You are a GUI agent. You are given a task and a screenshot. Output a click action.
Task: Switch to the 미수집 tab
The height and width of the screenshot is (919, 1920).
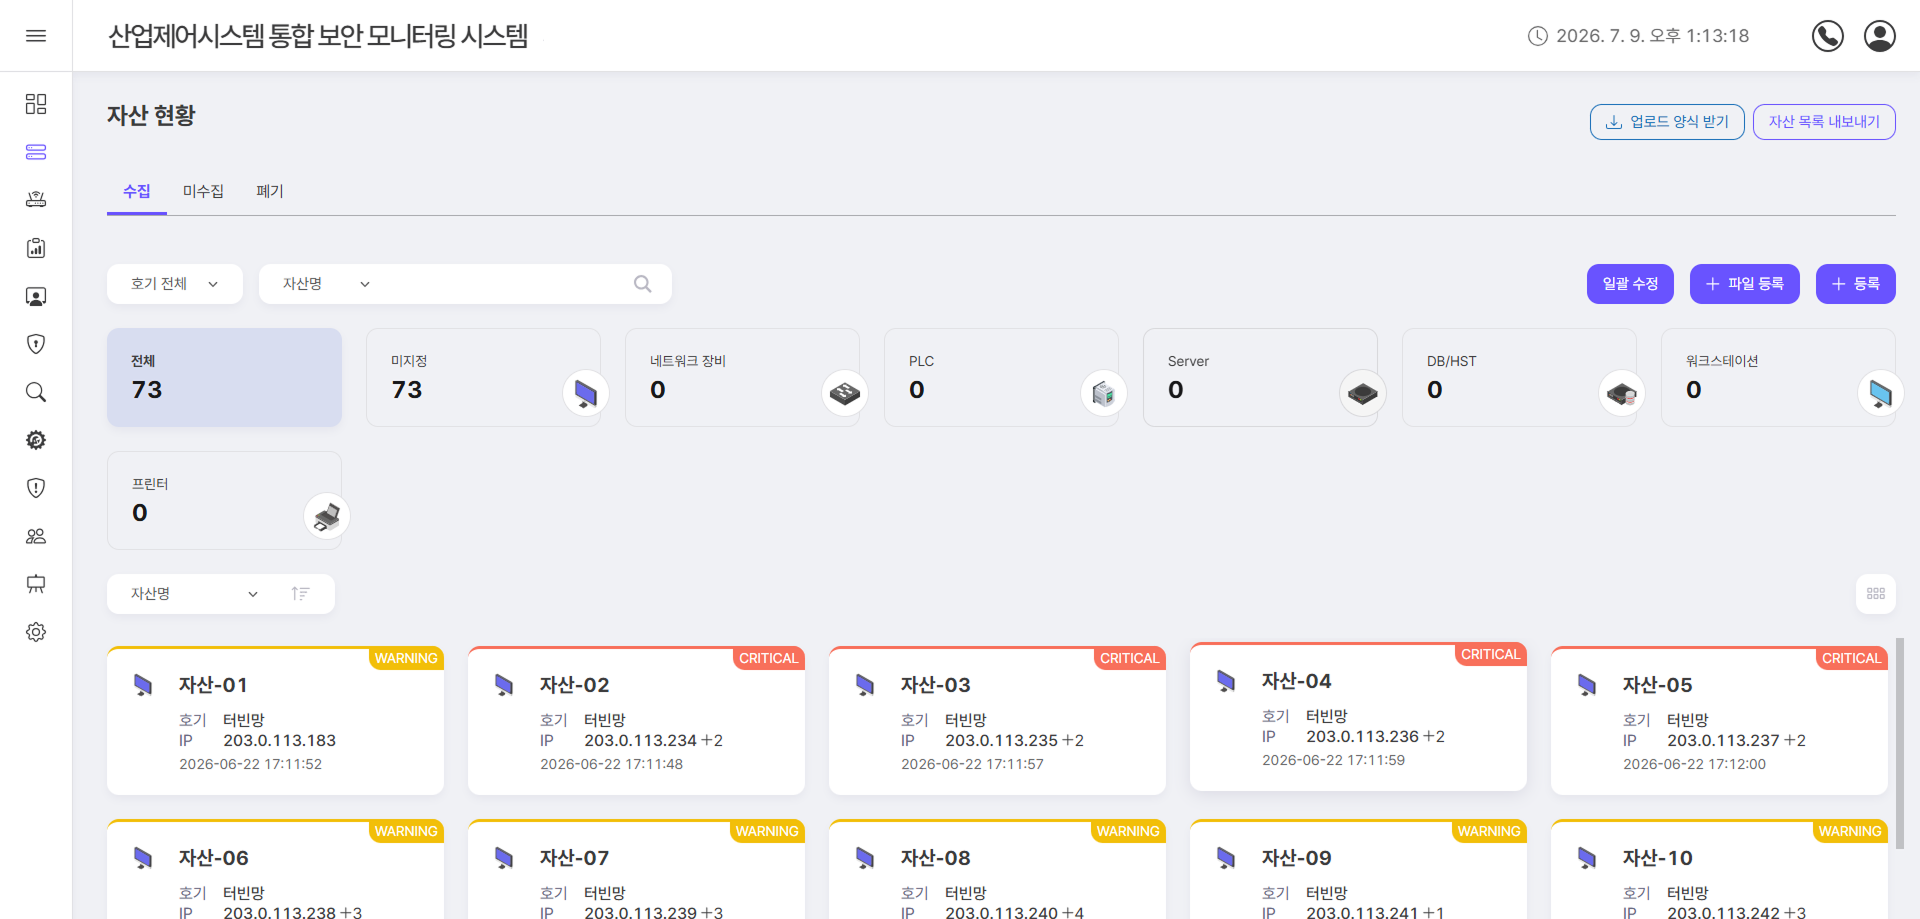[x=203, y=191]
